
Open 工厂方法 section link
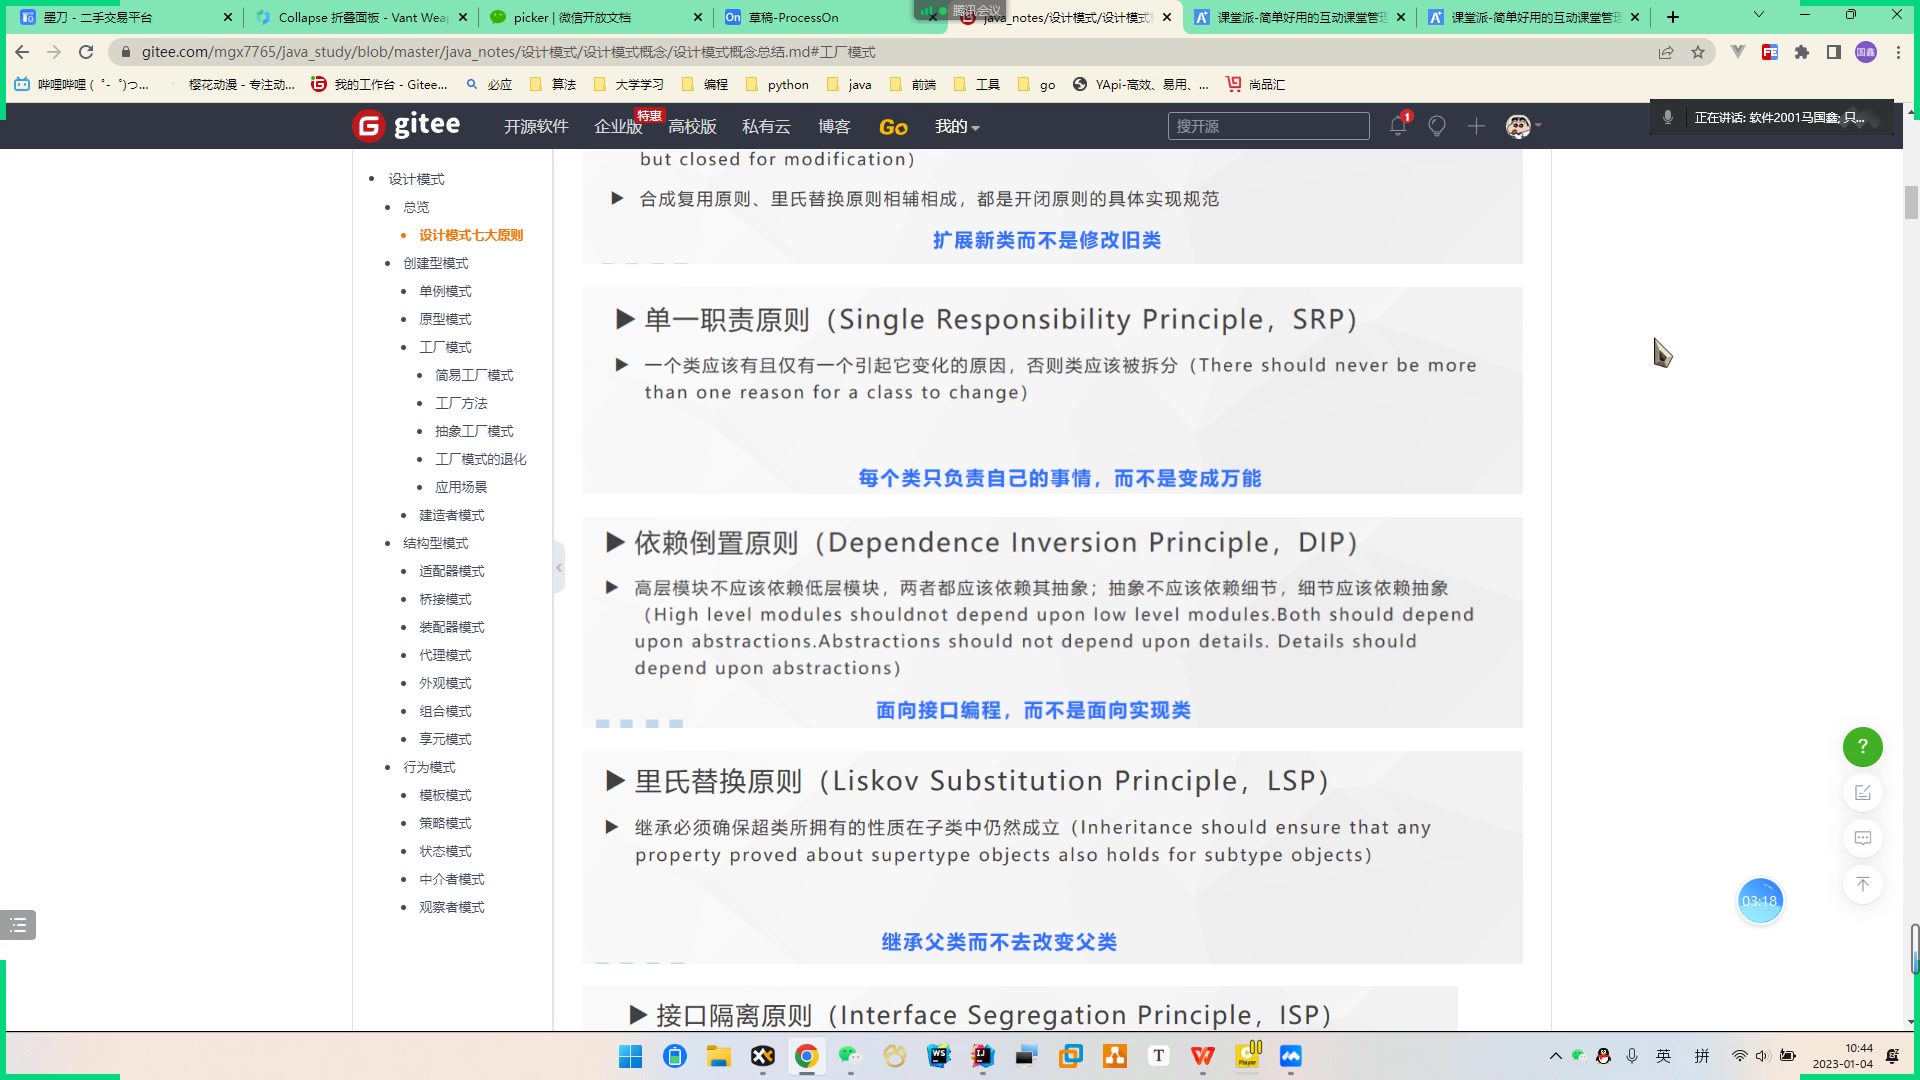click(461, 403)
